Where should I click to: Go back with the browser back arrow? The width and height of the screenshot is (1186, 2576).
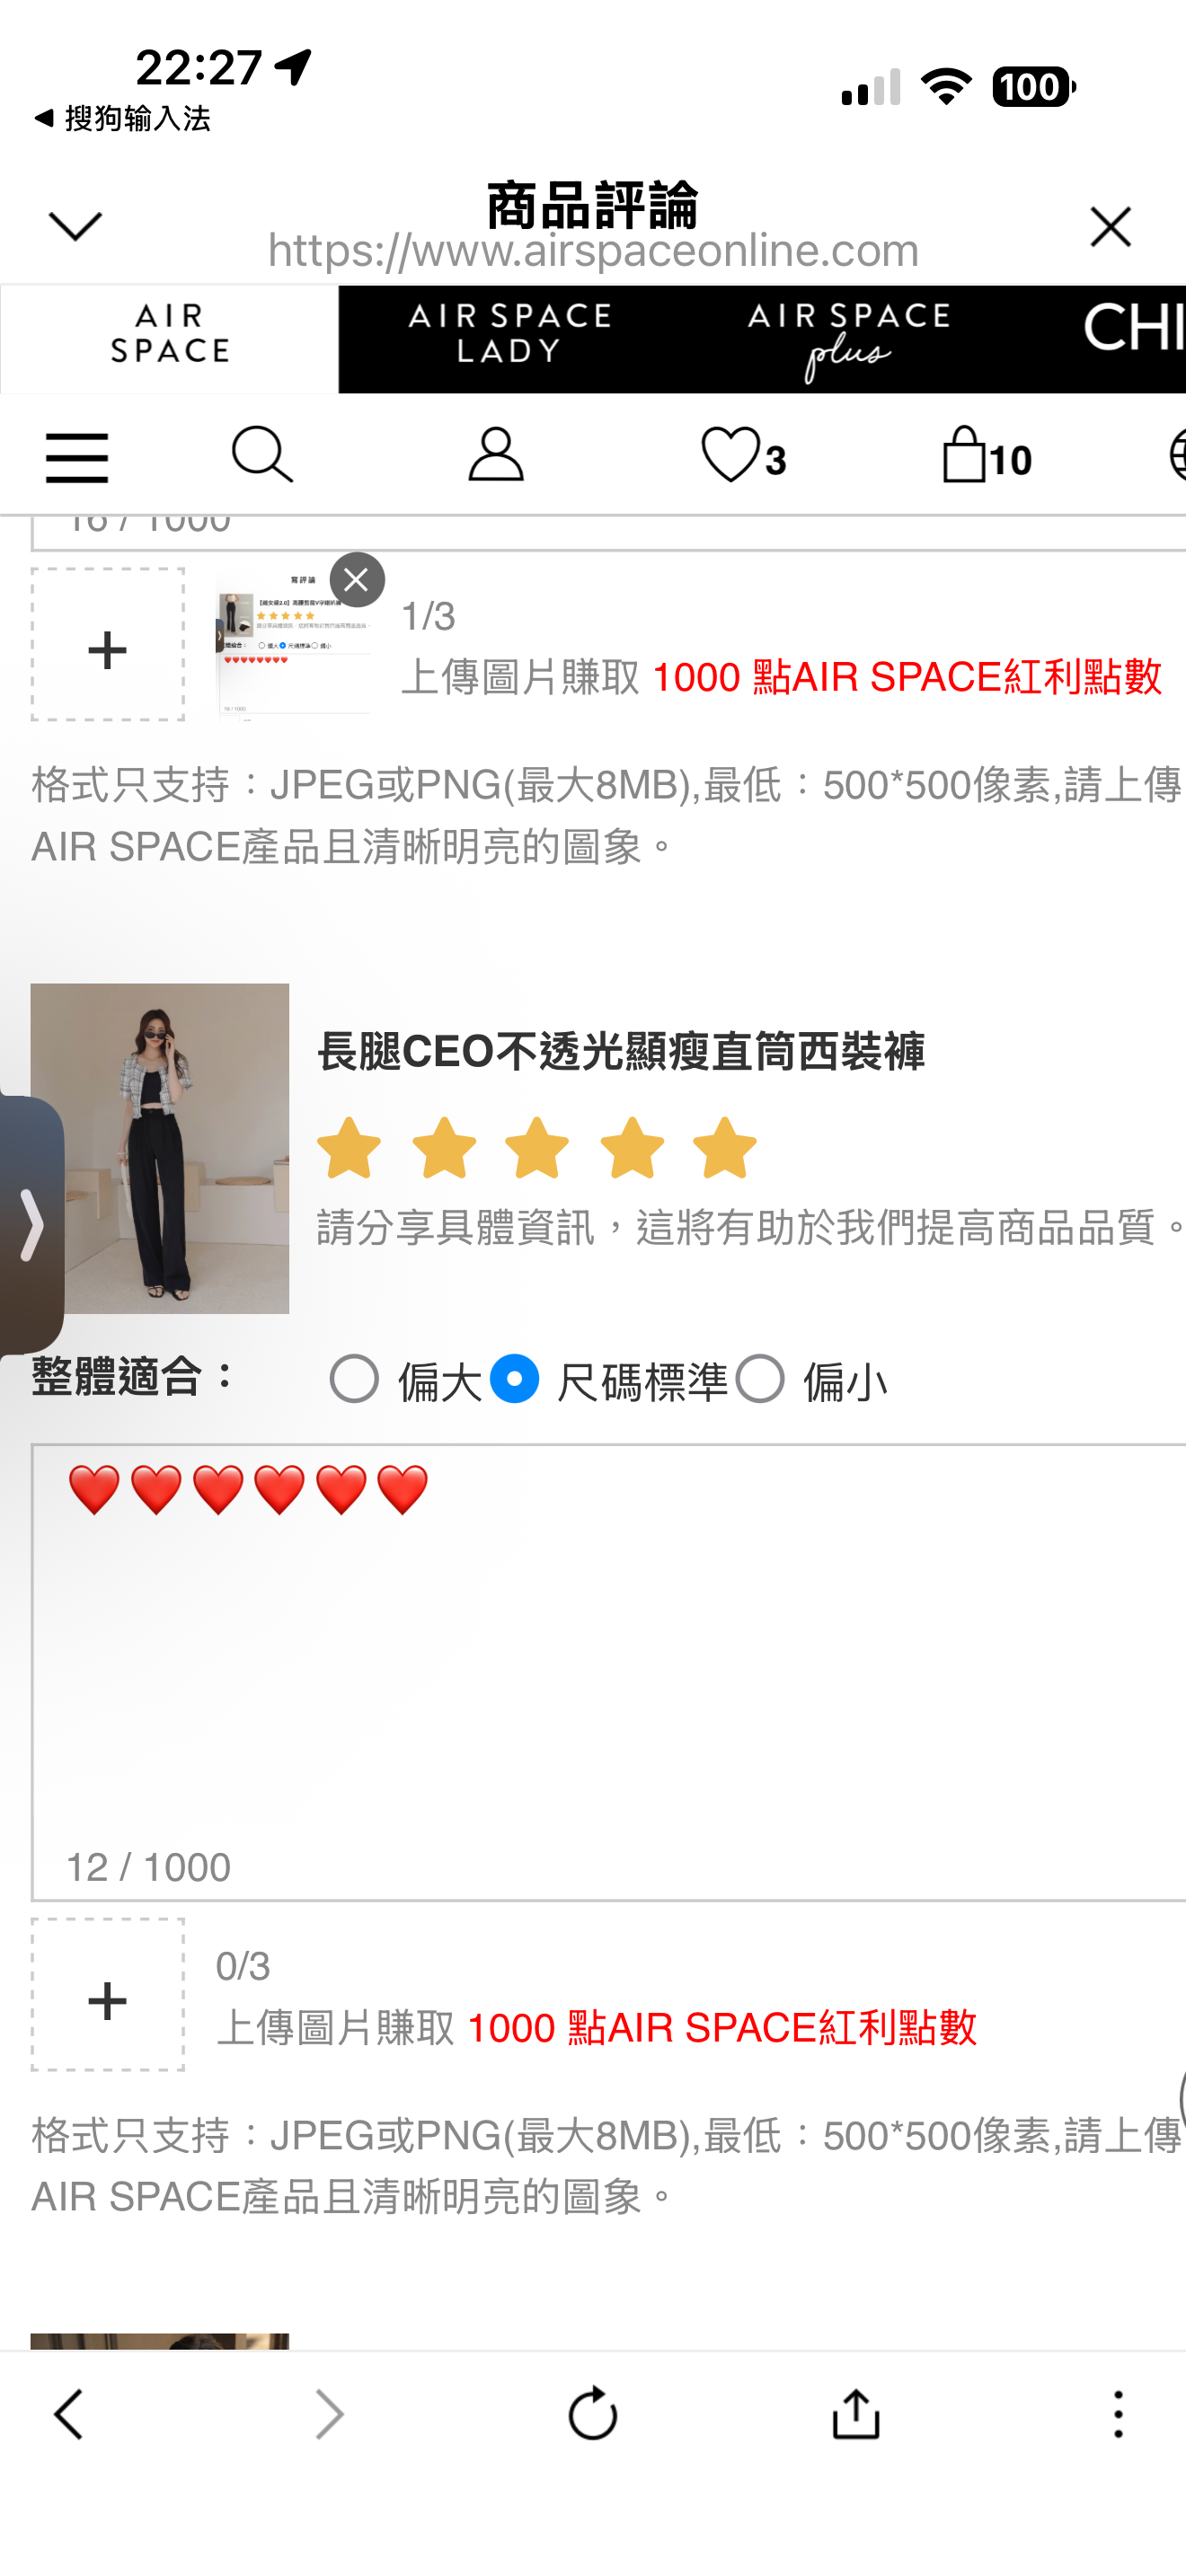pos(68,2414)
